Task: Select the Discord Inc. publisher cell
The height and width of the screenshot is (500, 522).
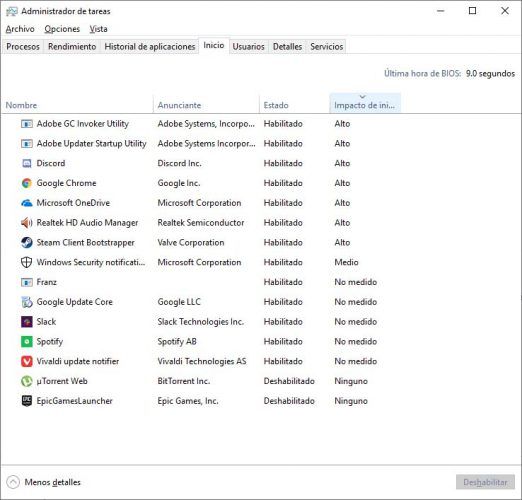Action: coord(179,163)
